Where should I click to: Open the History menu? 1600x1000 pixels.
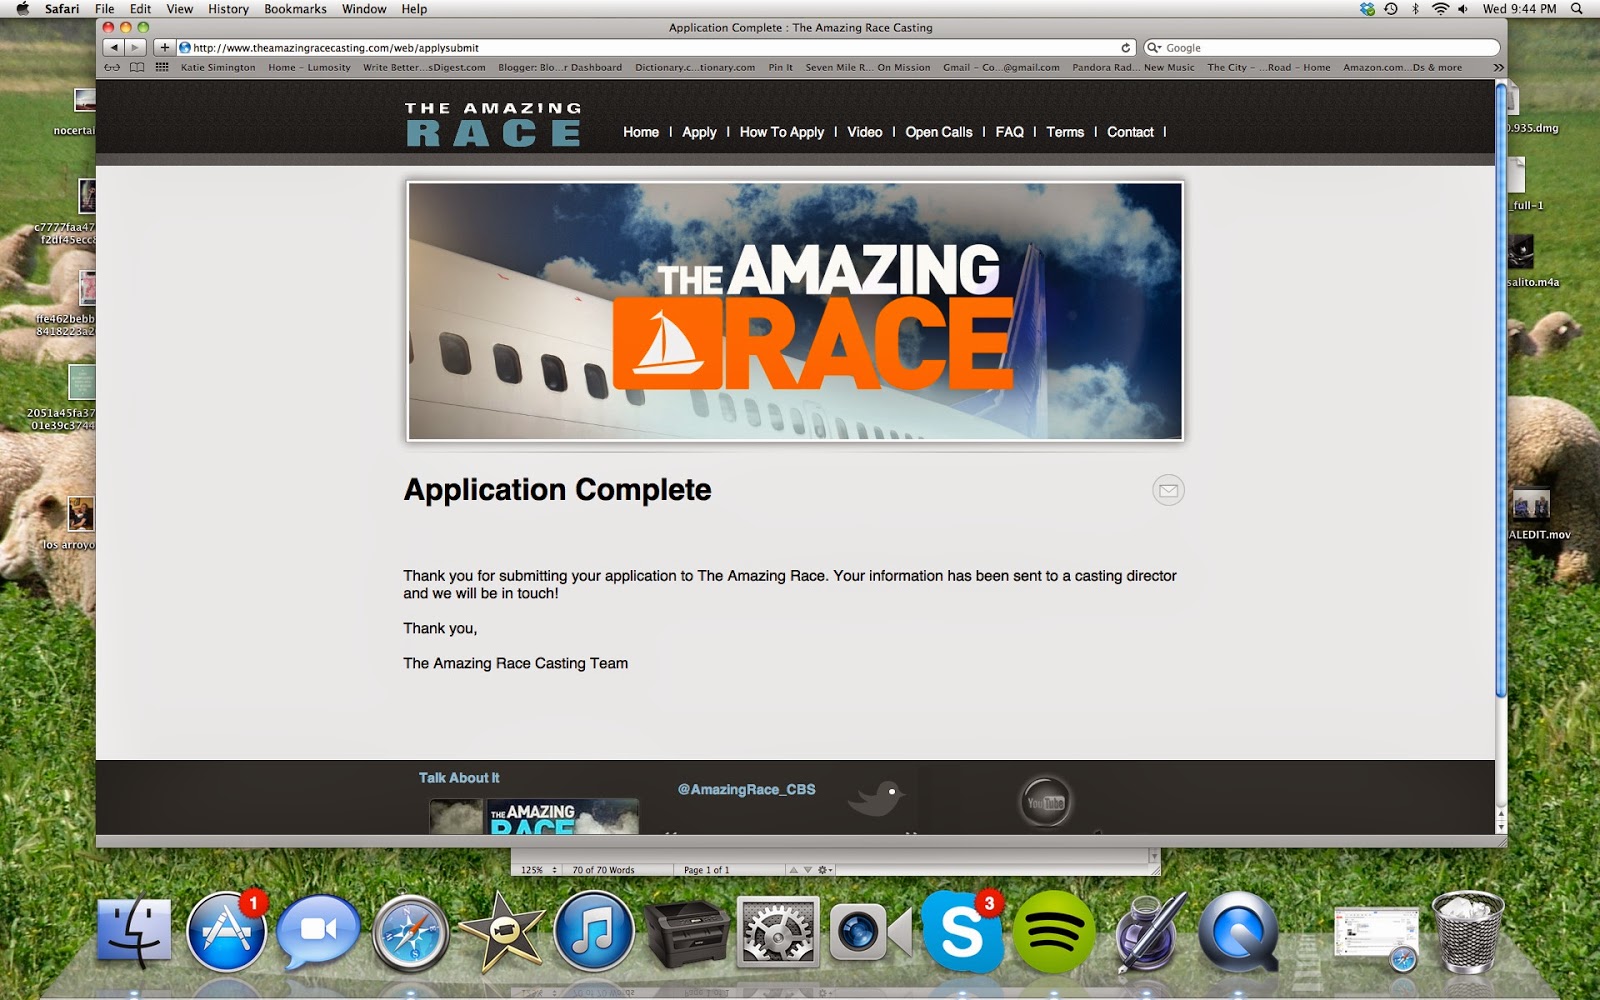point(228,9)
